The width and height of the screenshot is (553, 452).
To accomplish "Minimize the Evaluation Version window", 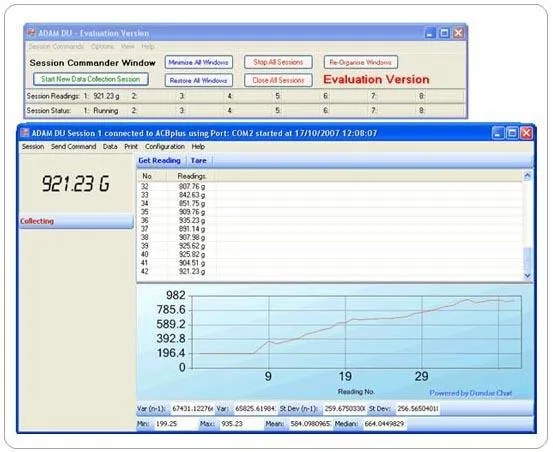I will 430,33.
